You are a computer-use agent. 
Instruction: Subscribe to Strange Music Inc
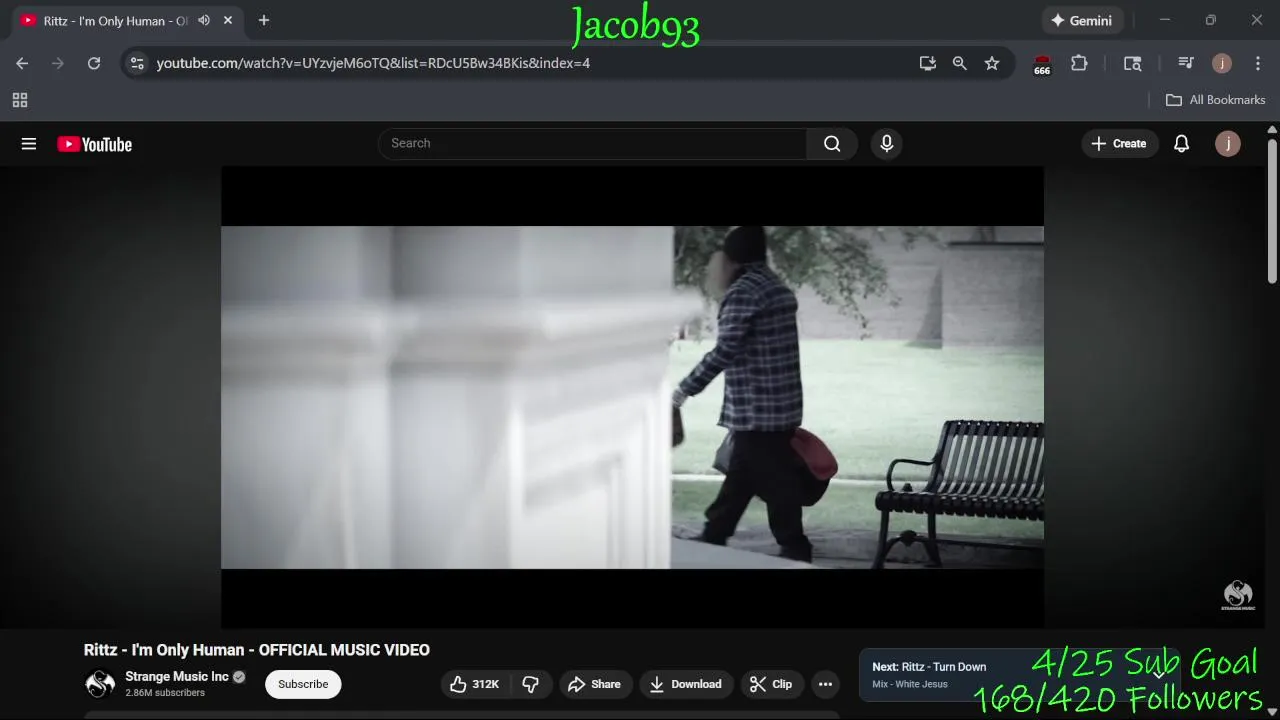[x=303, y=684]
